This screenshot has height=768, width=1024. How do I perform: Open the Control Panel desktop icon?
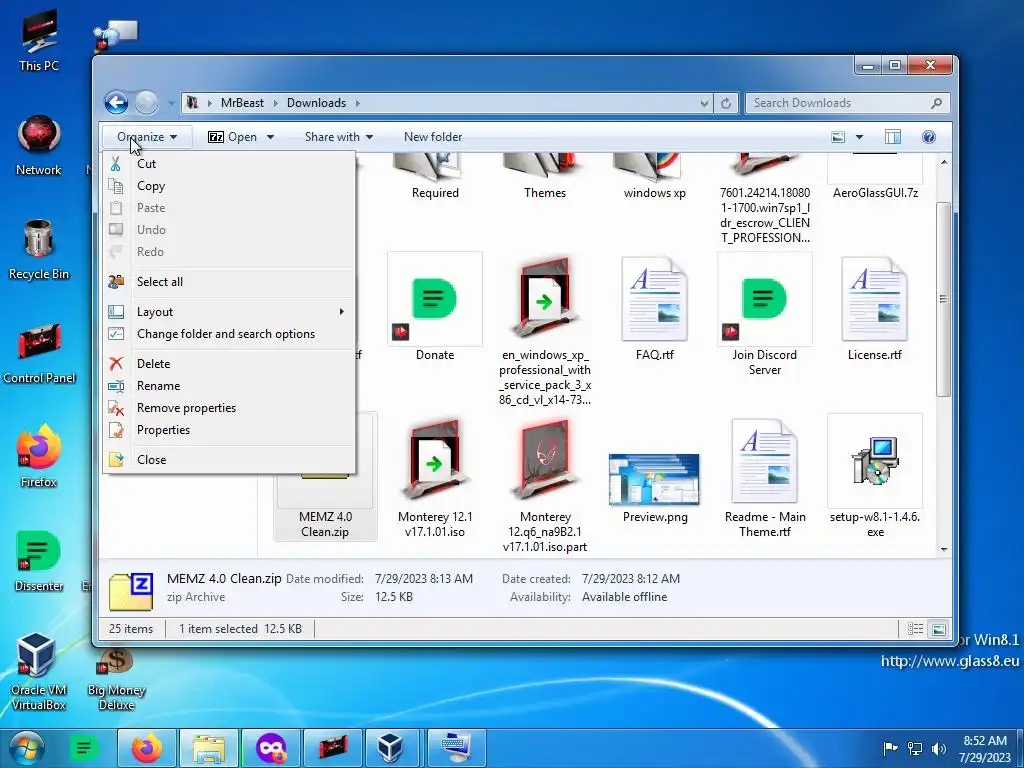(x=39, y=353)
